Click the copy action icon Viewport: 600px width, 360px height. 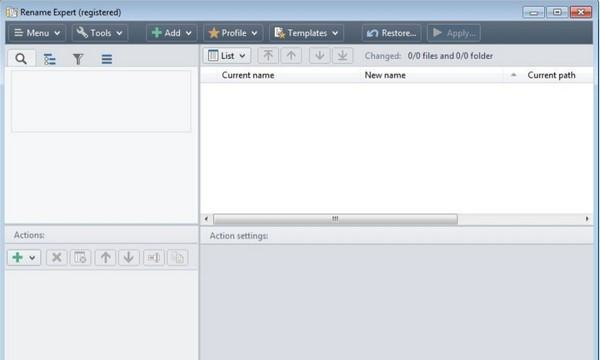click(178, 257)
